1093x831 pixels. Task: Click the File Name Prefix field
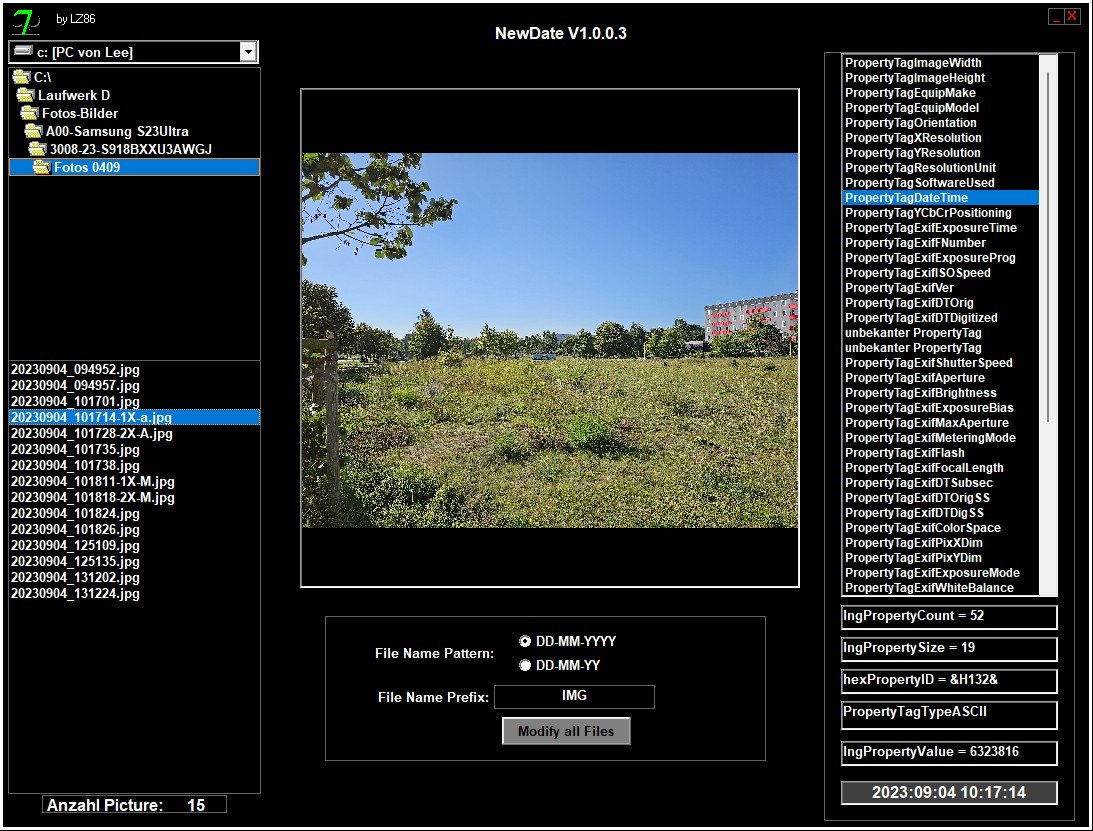[x=574, y=696]
